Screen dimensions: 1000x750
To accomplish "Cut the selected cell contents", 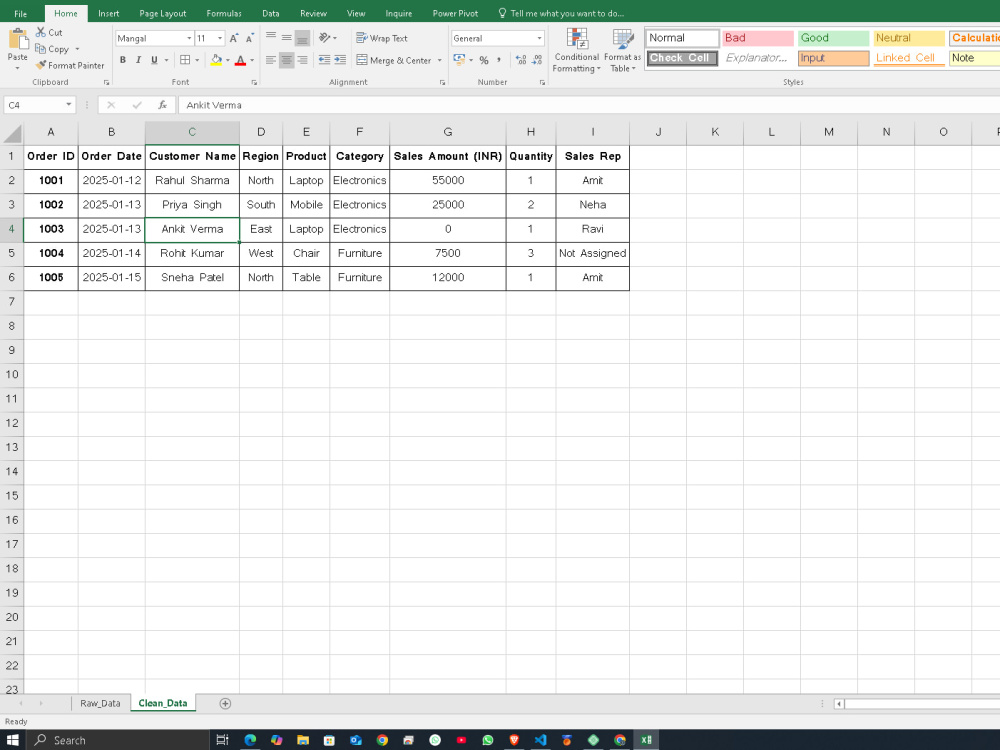I will (49, 32).
